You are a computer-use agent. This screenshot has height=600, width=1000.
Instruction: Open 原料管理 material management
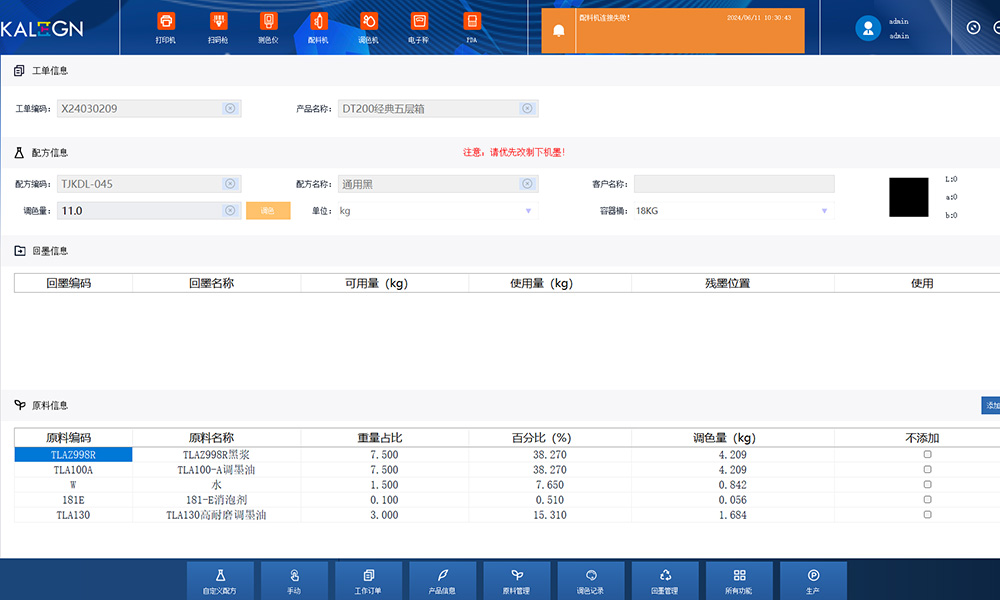[517, 581]
